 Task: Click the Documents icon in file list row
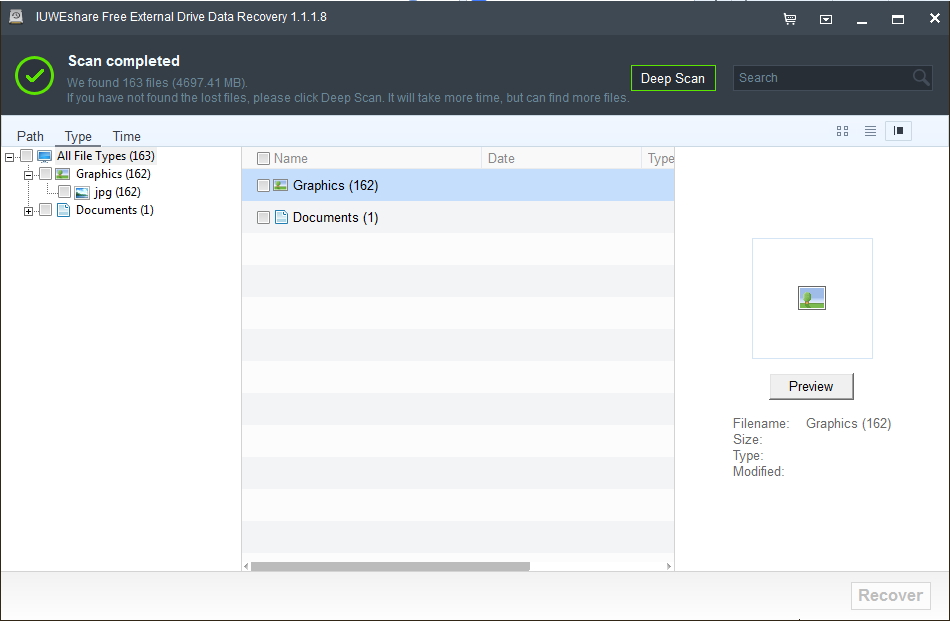(x=281, y=217)
